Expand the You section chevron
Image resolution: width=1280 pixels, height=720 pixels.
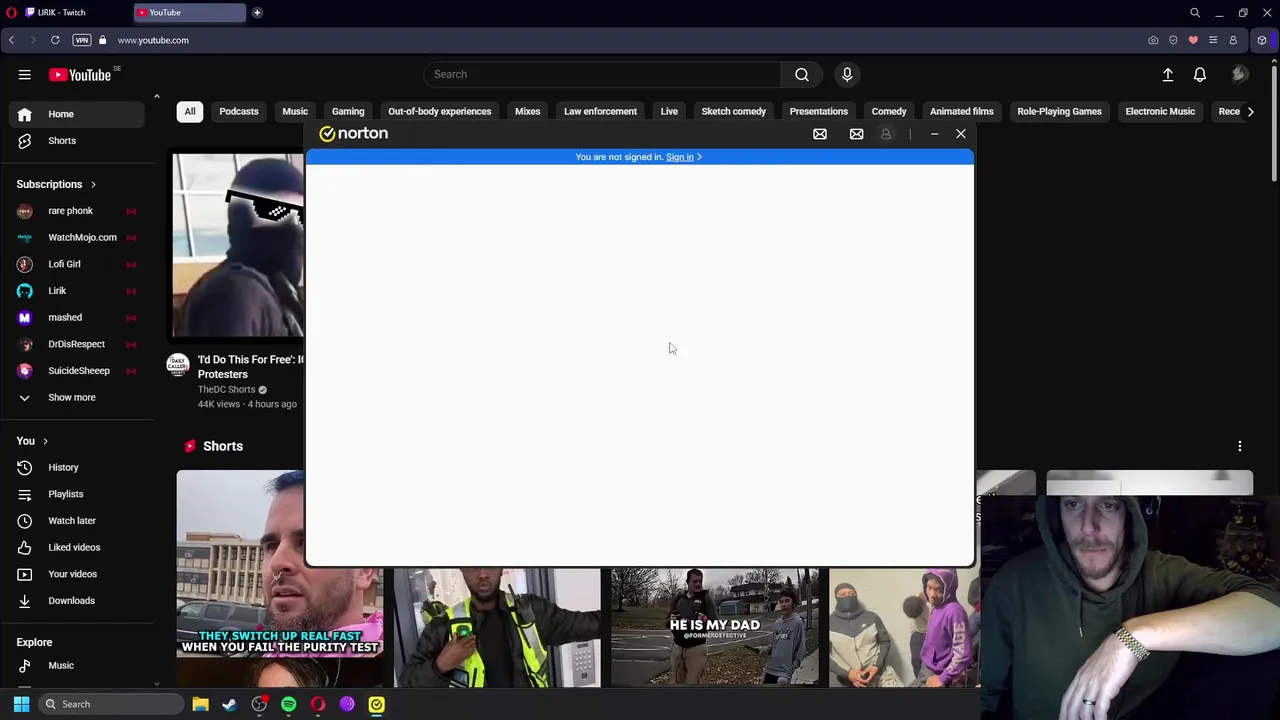pyautogui.click(x=45, y=441)
